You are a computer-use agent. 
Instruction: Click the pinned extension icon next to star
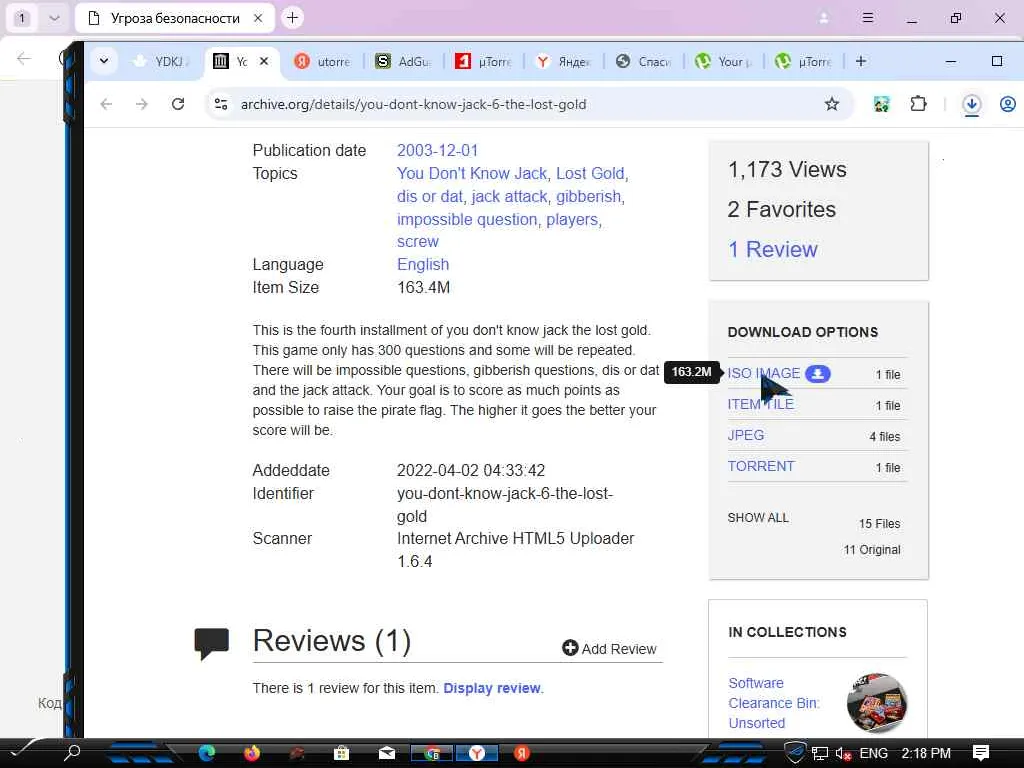pos(881,104)
